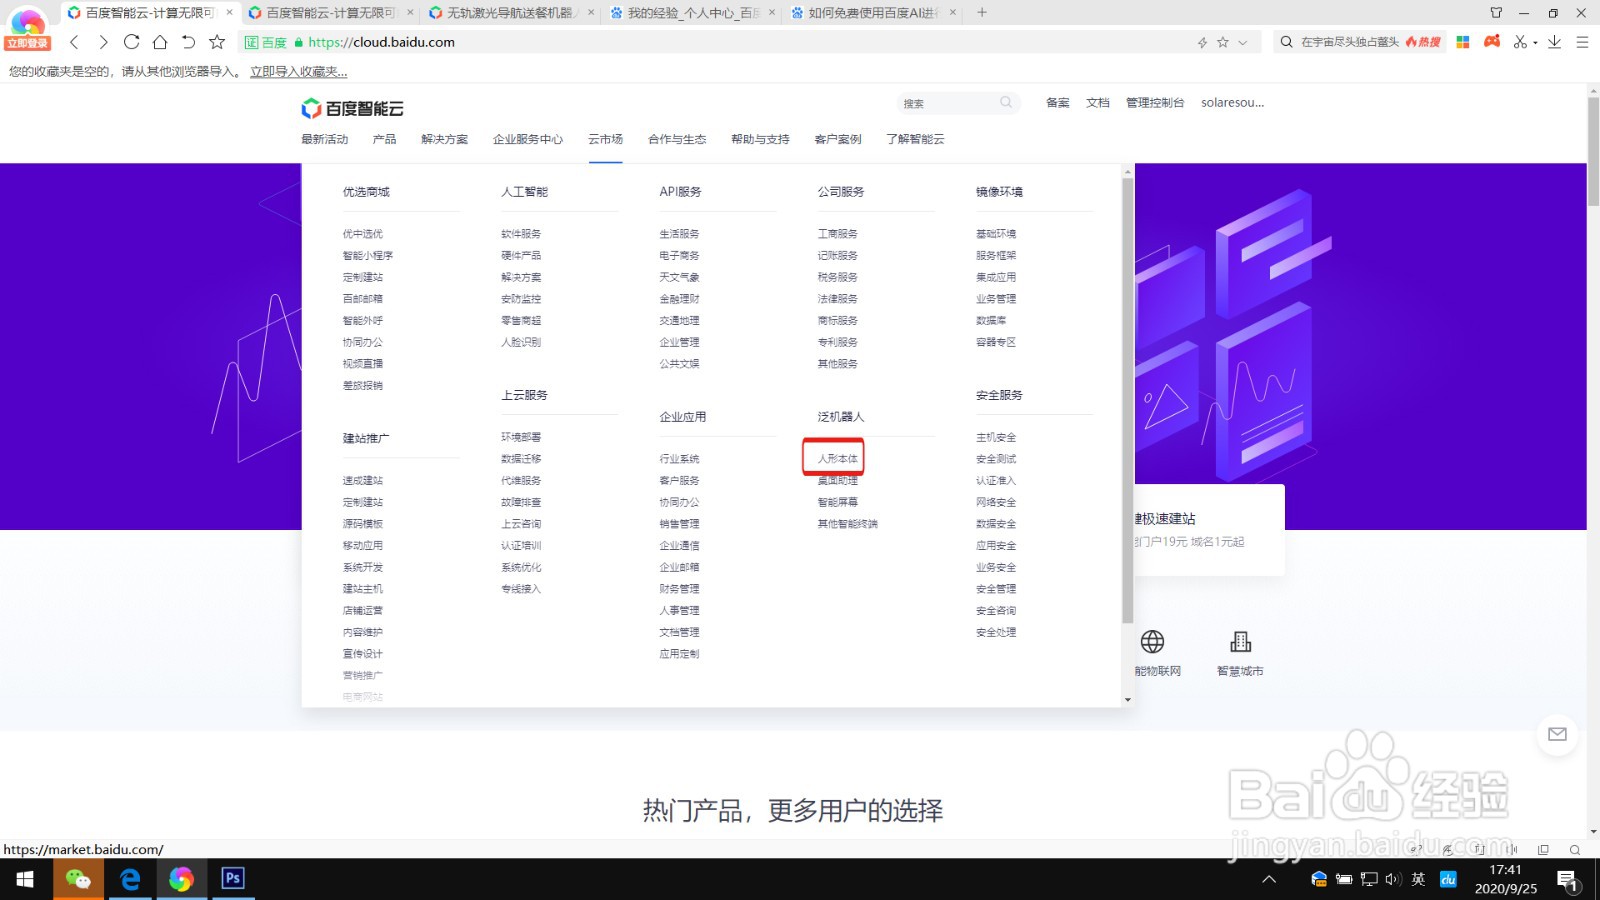Click the undo-close-tab restore icon
This screenshot has height=900, width=1600.
(x=188, y=42)
